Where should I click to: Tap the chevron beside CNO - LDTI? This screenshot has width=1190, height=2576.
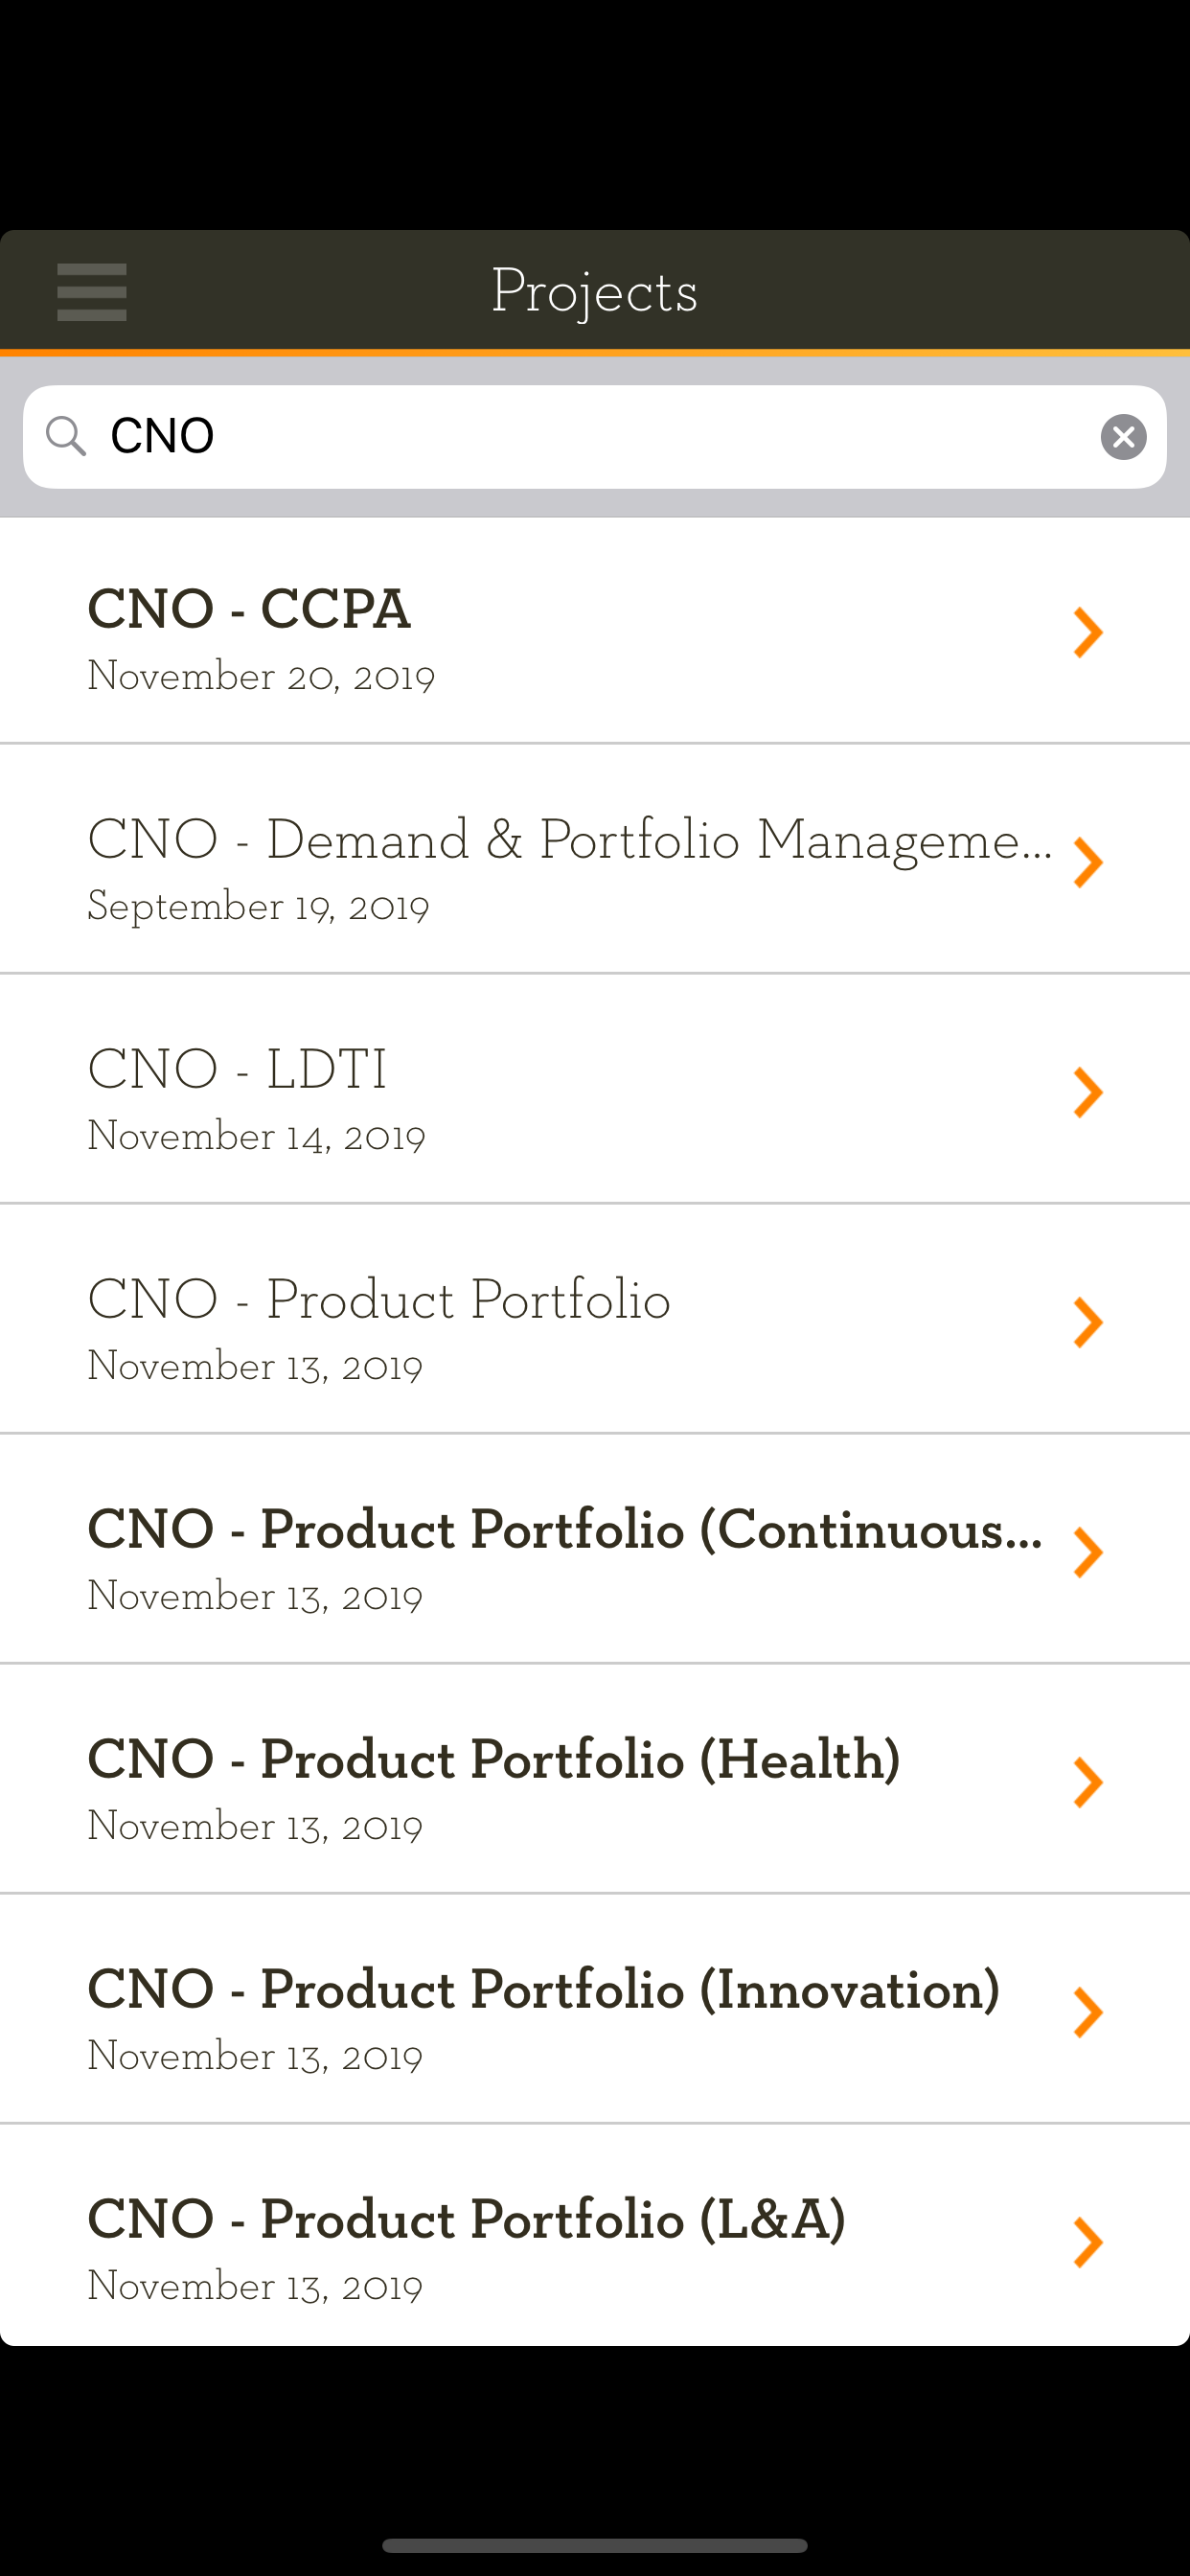pos(1087,1092)
